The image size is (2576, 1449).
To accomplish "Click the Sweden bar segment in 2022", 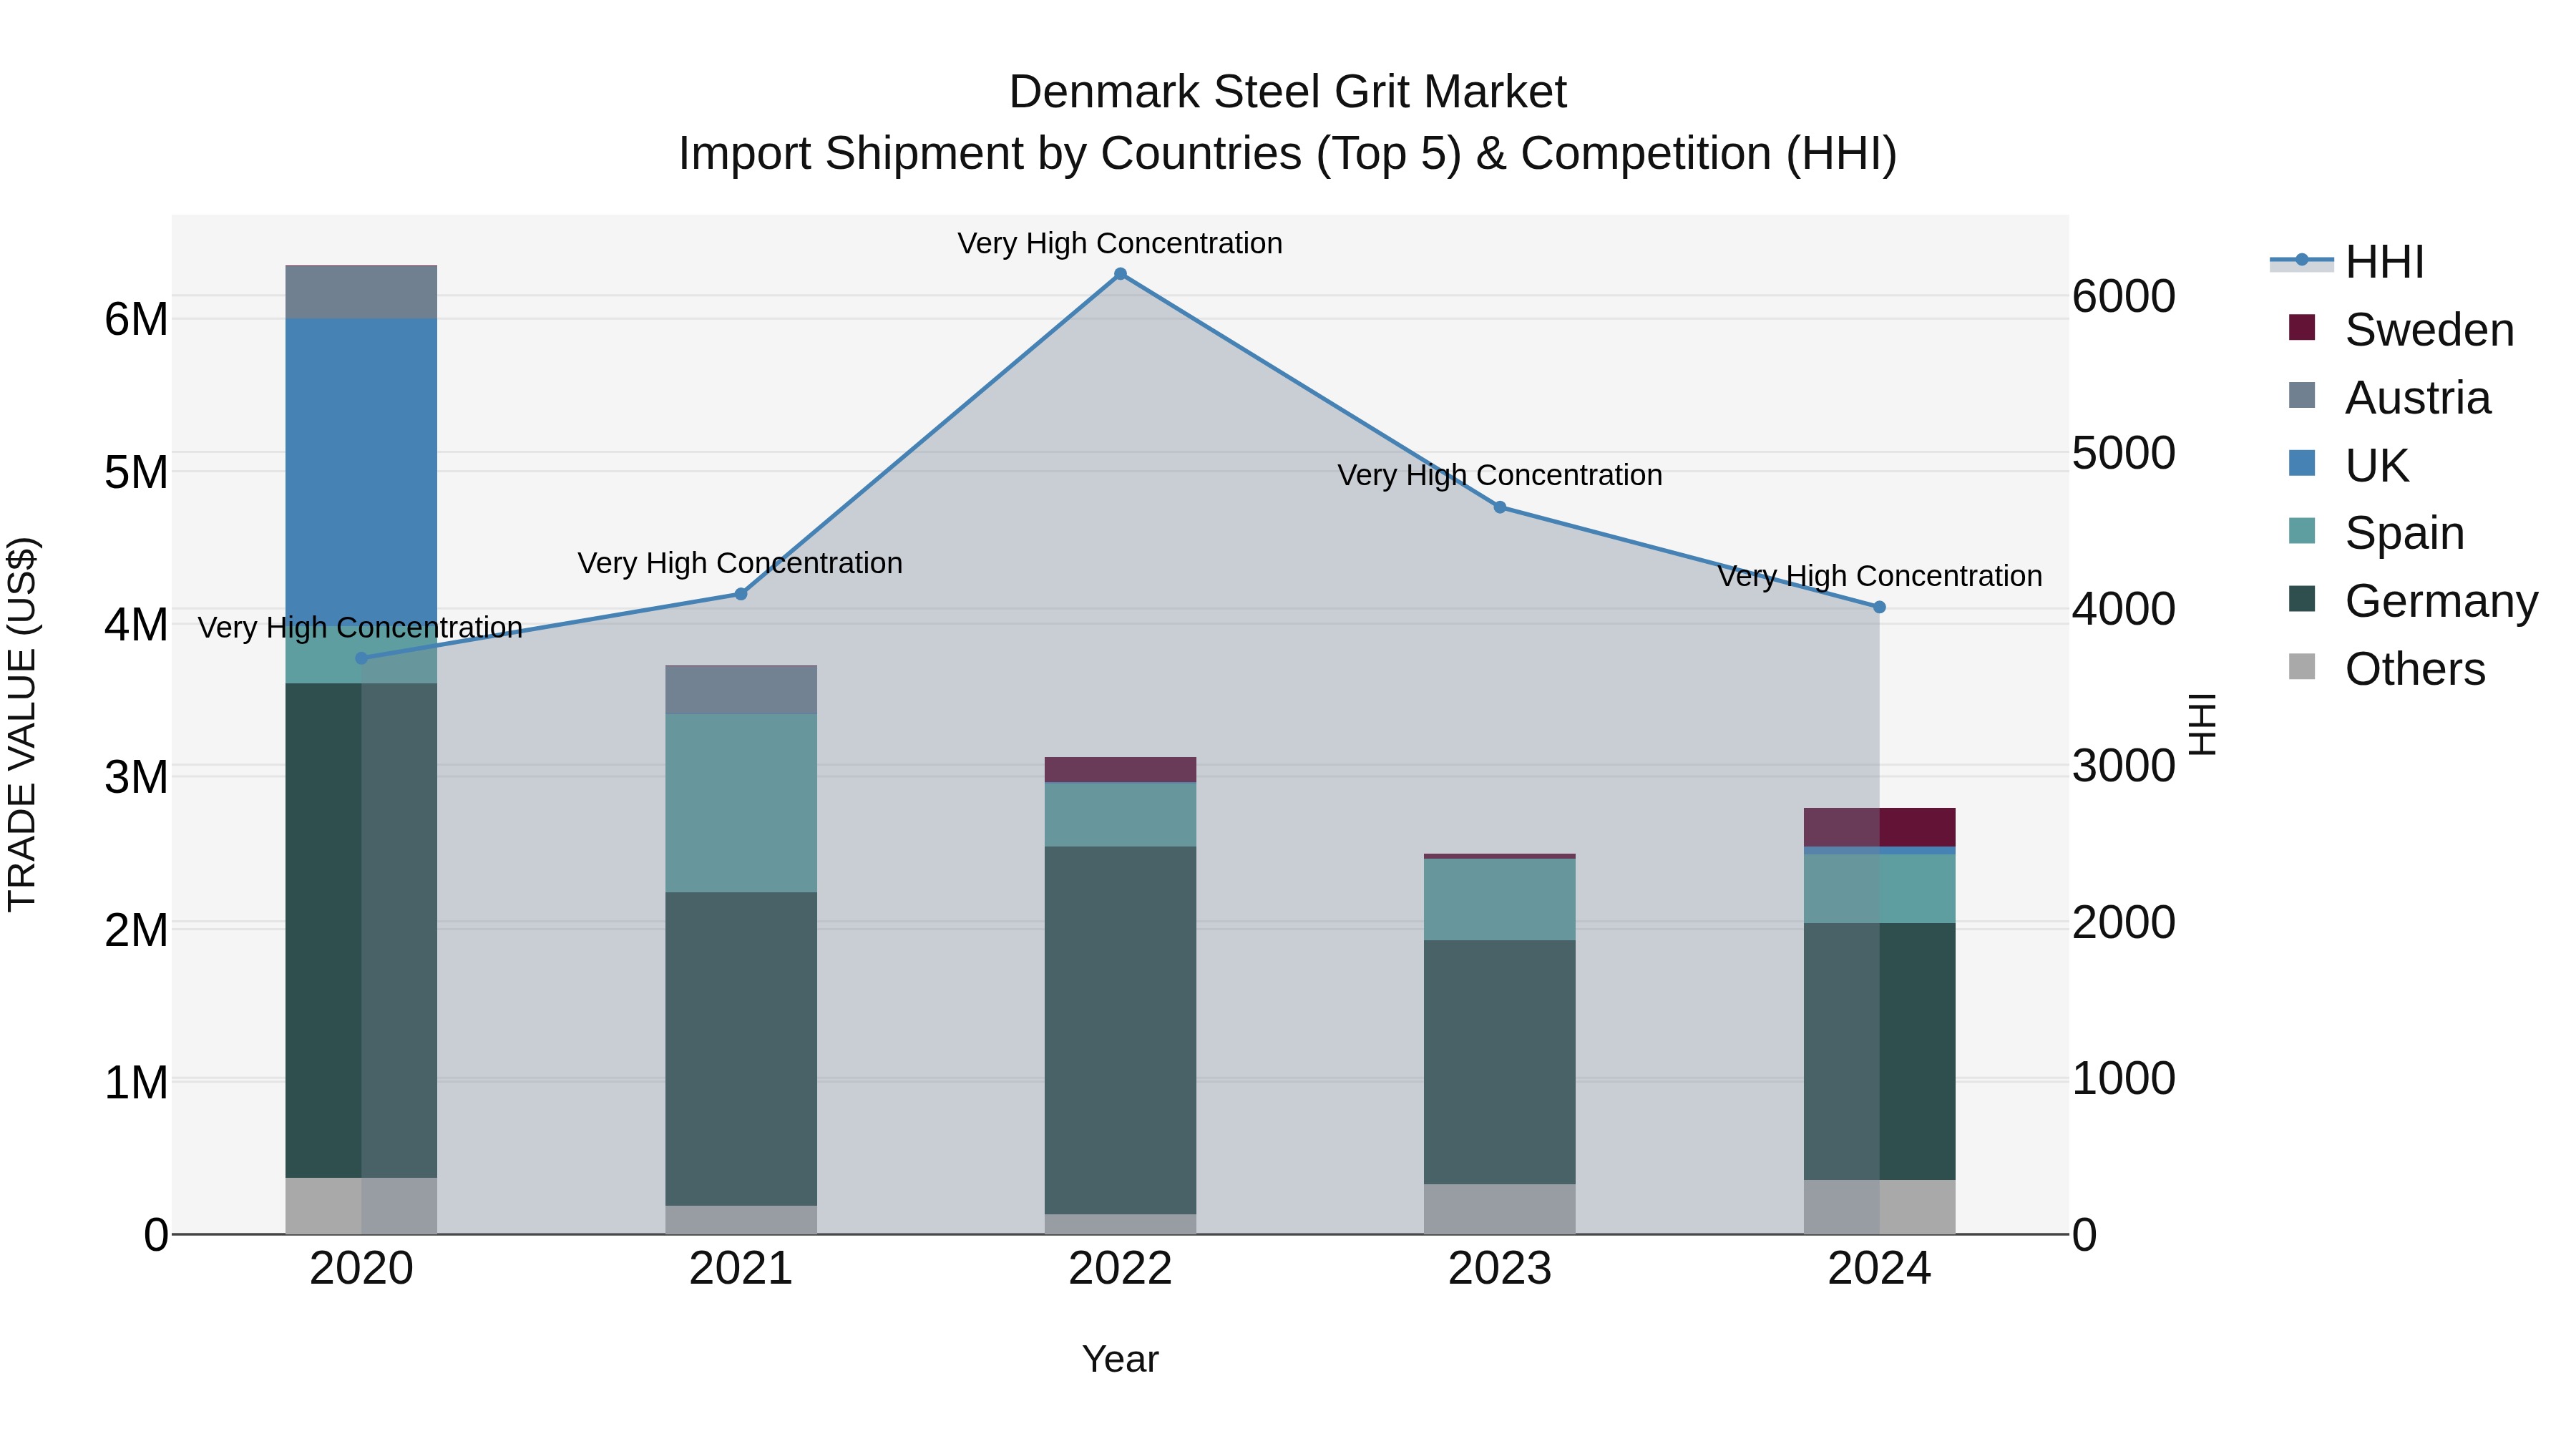I will (1120, 770).
